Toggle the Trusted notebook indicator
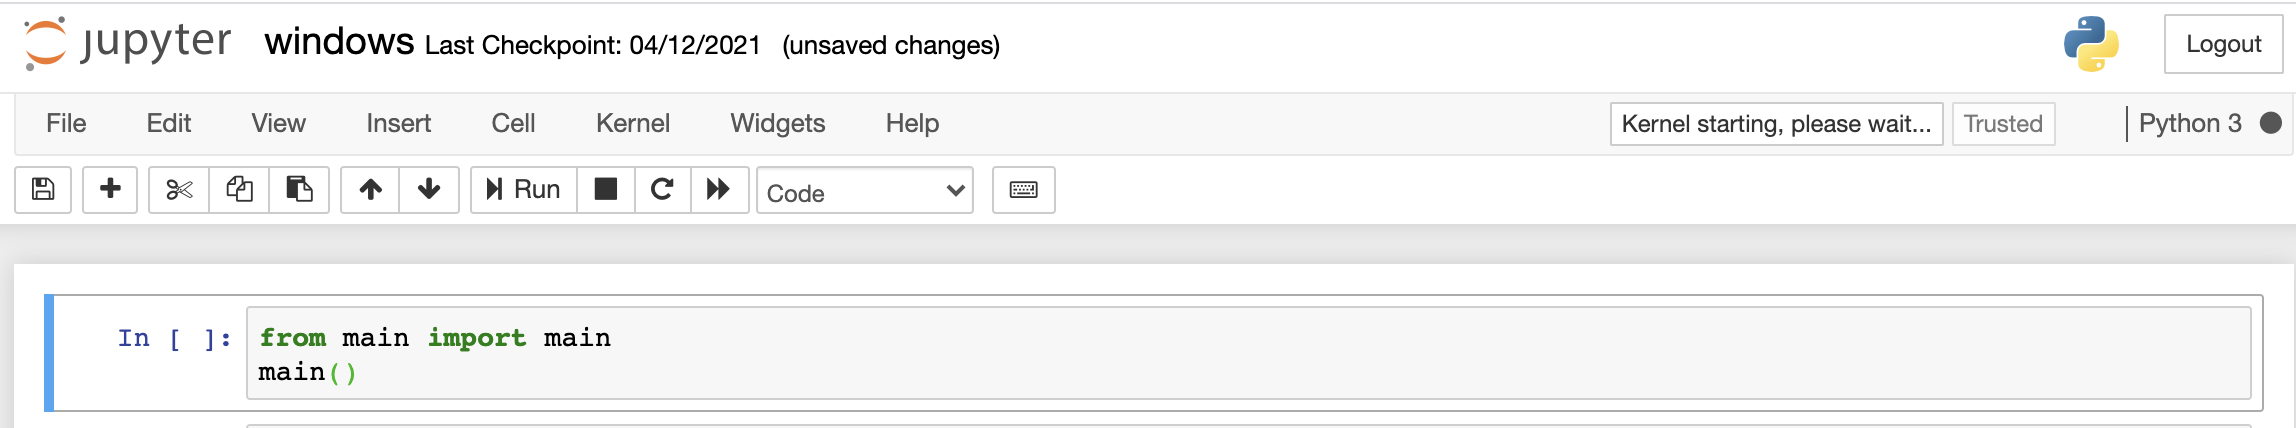Viewport: 2296px width, 428px height. [x=2003, y=124]
